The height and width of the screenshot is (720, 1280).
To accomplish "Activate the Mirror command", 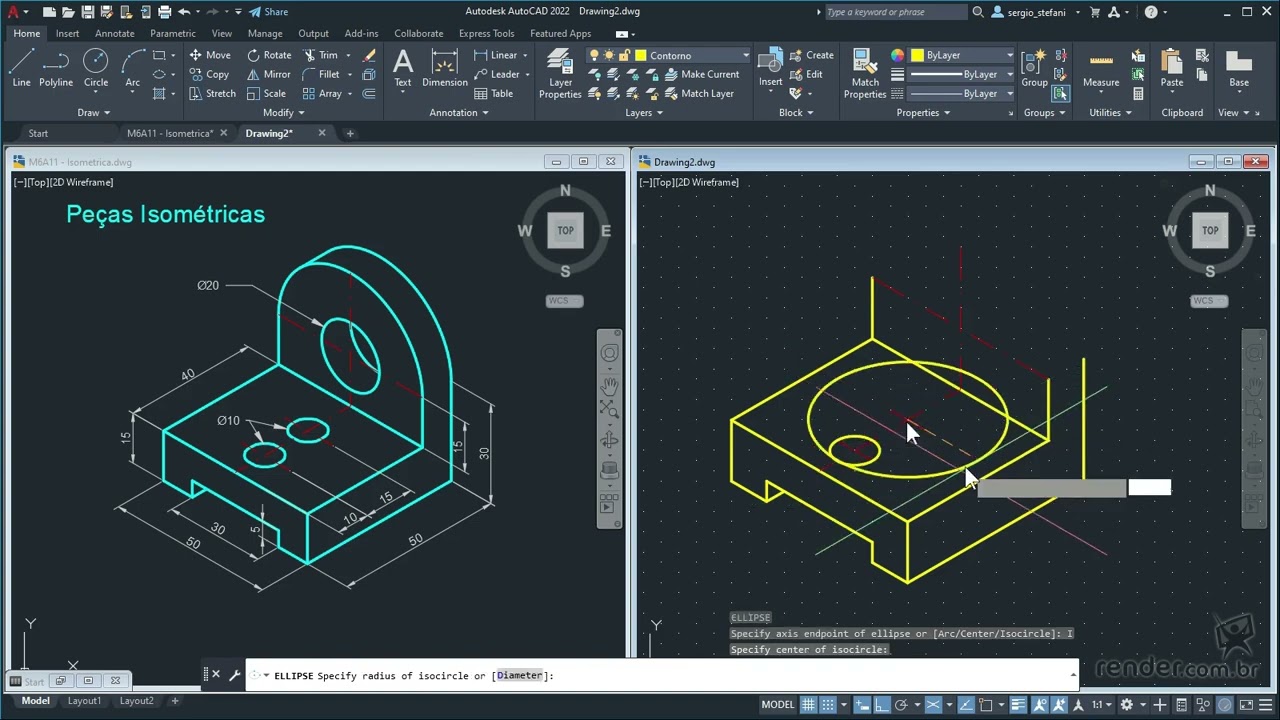I will [x=269, y=74].
